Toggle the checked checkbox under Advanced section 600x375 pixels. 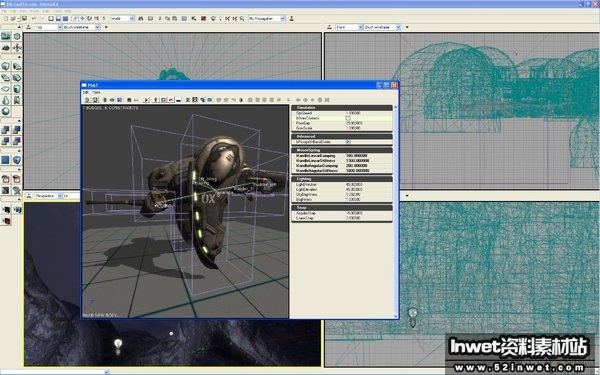[348, 142]
